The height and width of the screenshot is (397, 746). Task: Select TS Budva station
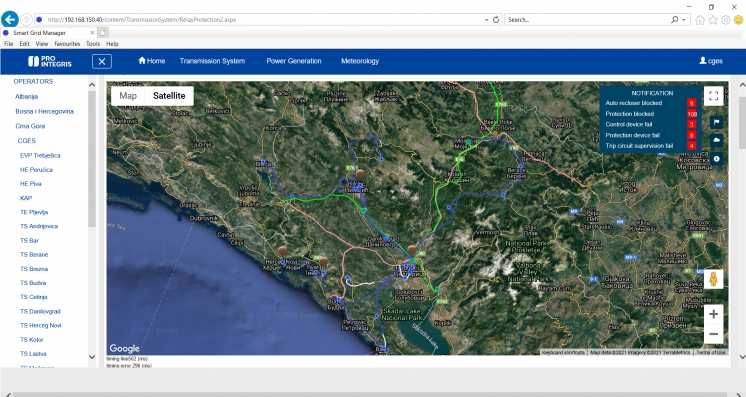click(x=33, y=283)
